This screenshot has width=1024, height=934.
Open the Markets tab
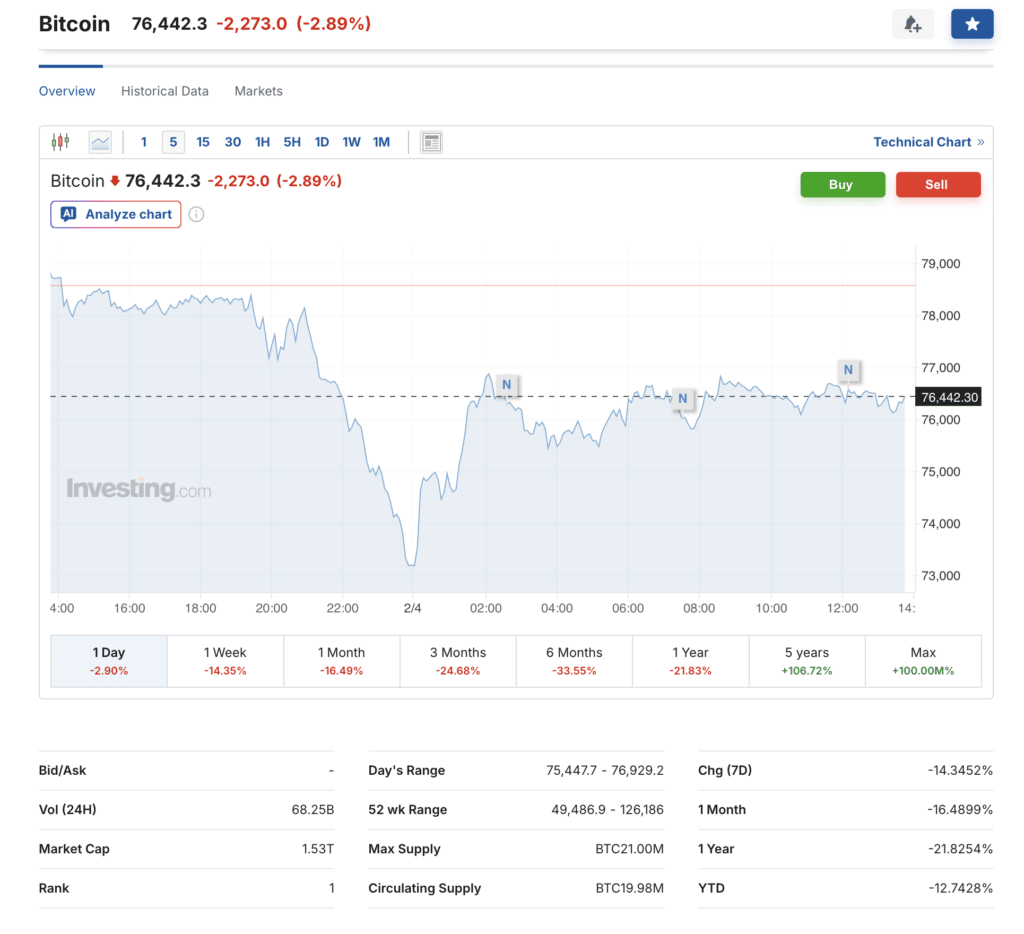tap(259, 91)
